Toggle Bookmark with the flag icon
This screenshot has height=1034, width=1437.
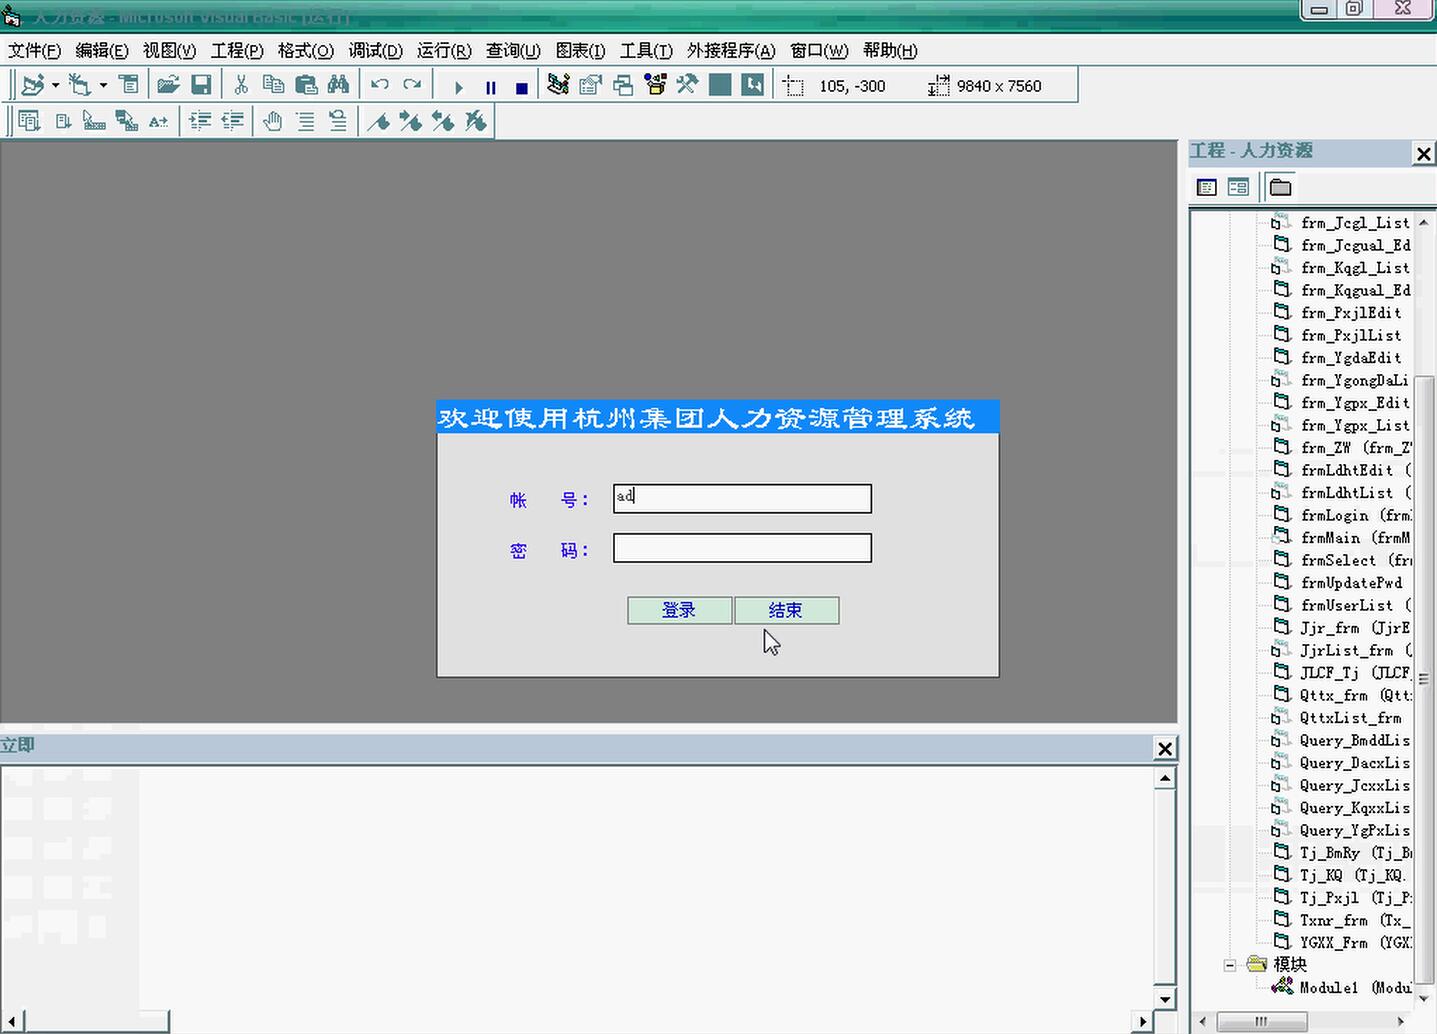378,121
